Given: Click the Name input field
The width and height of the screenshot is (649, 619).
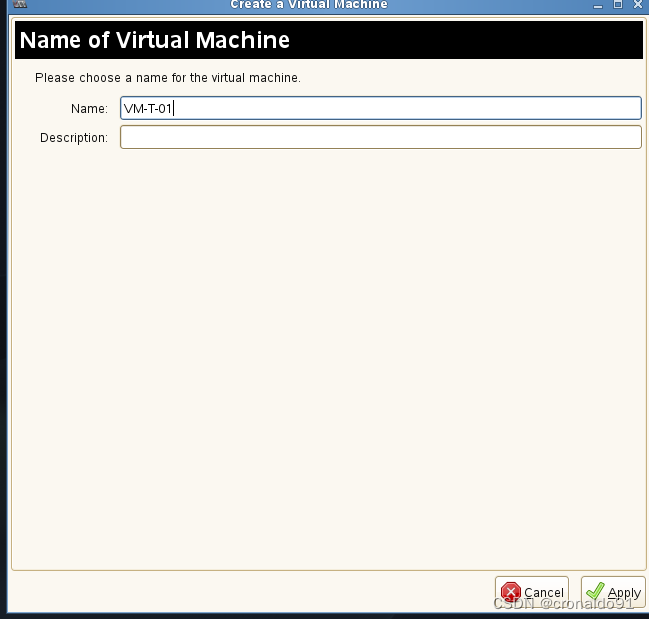Looking at the screenshot, I should pos(381,108).
